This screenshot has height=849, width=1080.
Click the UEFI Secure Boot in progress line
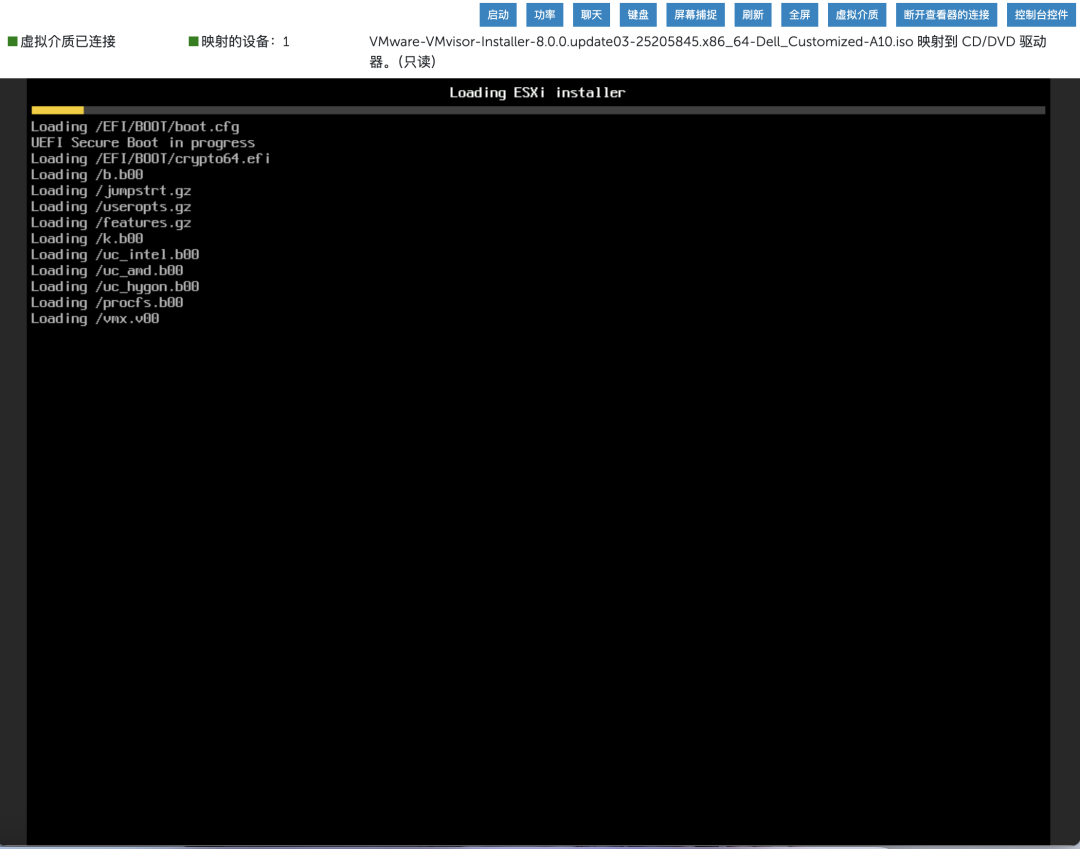pos(143,143)
